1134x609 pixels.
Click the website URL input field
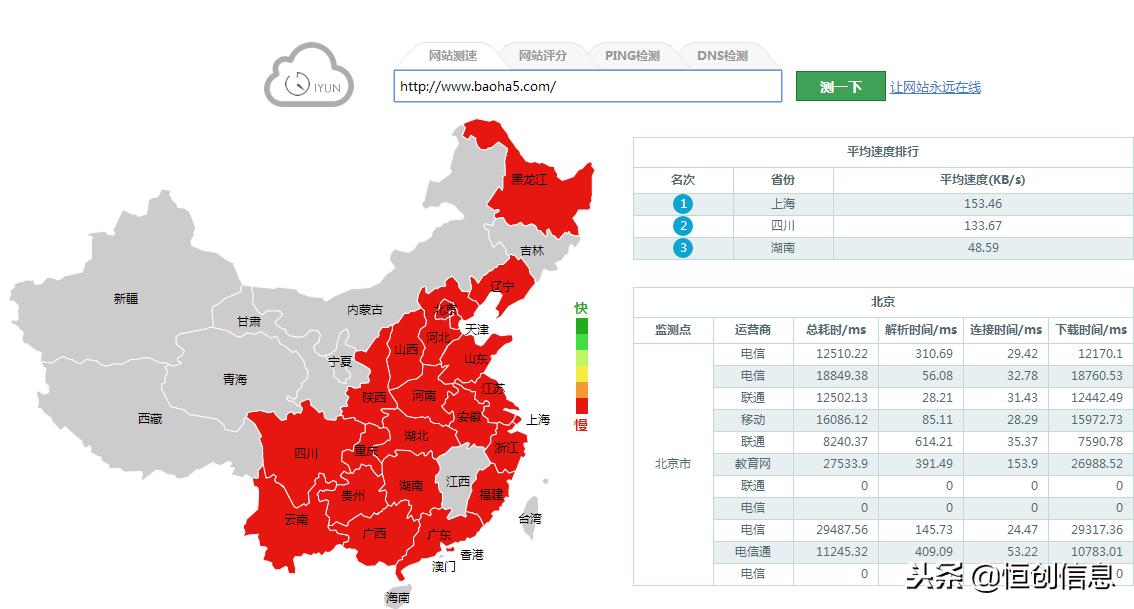coord(588,87)
